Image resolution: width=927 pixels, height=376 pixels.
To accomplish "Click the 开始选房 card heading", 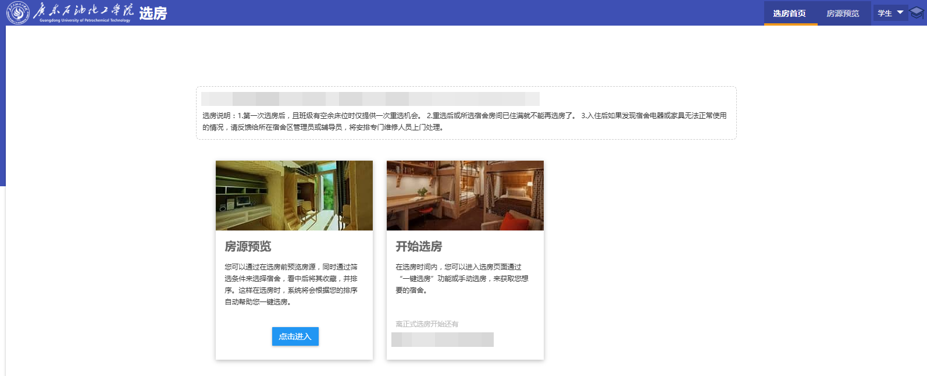I will [x=419, y=247].
